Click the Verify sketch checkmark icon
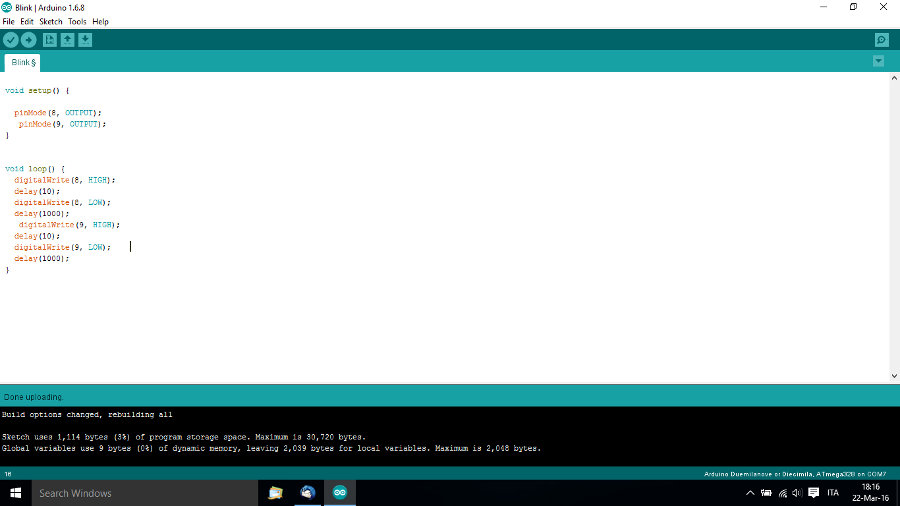This screenshot has height=506, width=900. tap(10, 40)
